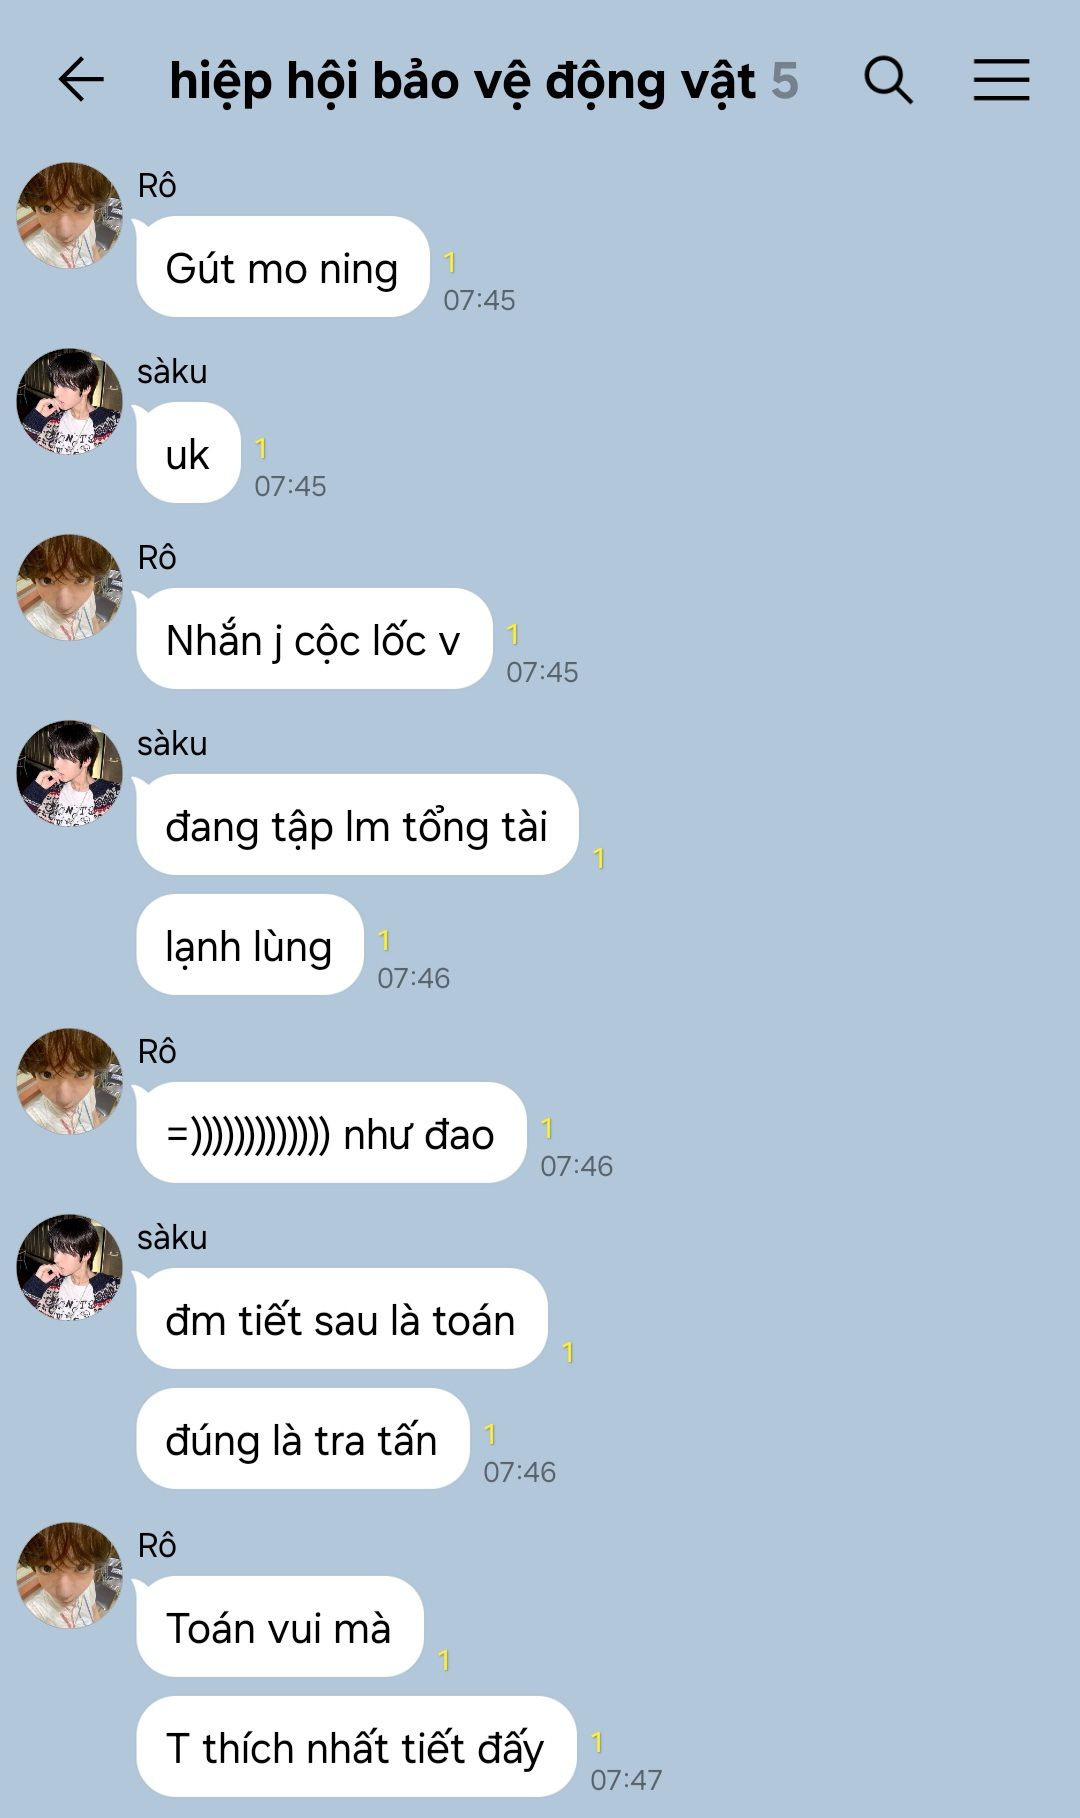Select the "T thích nhất tiết đấy" message
1080x1818 pixels.
356,1747
